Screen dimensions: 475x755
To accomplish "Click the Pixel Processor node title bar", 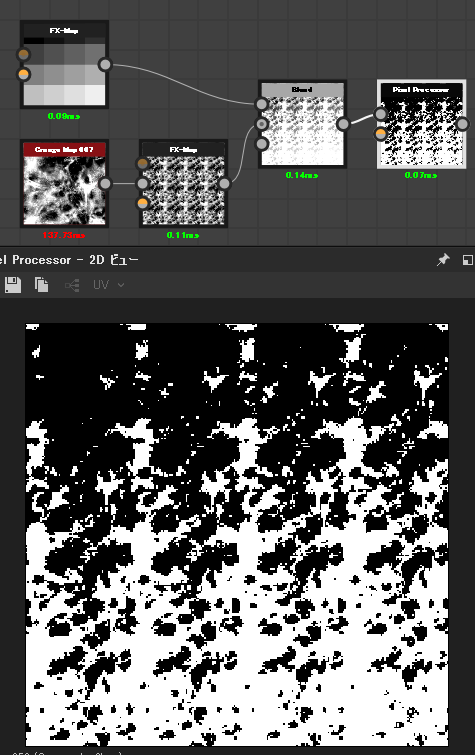I will pos(422,90).
